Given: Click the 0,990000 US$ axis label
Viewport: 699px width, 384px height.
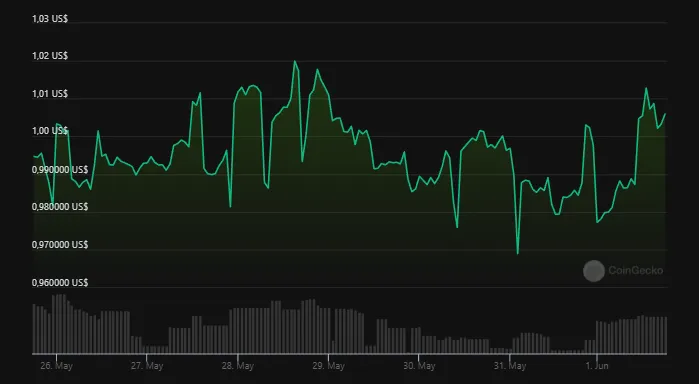Looking at the screenshot, I should coord(60,169).
